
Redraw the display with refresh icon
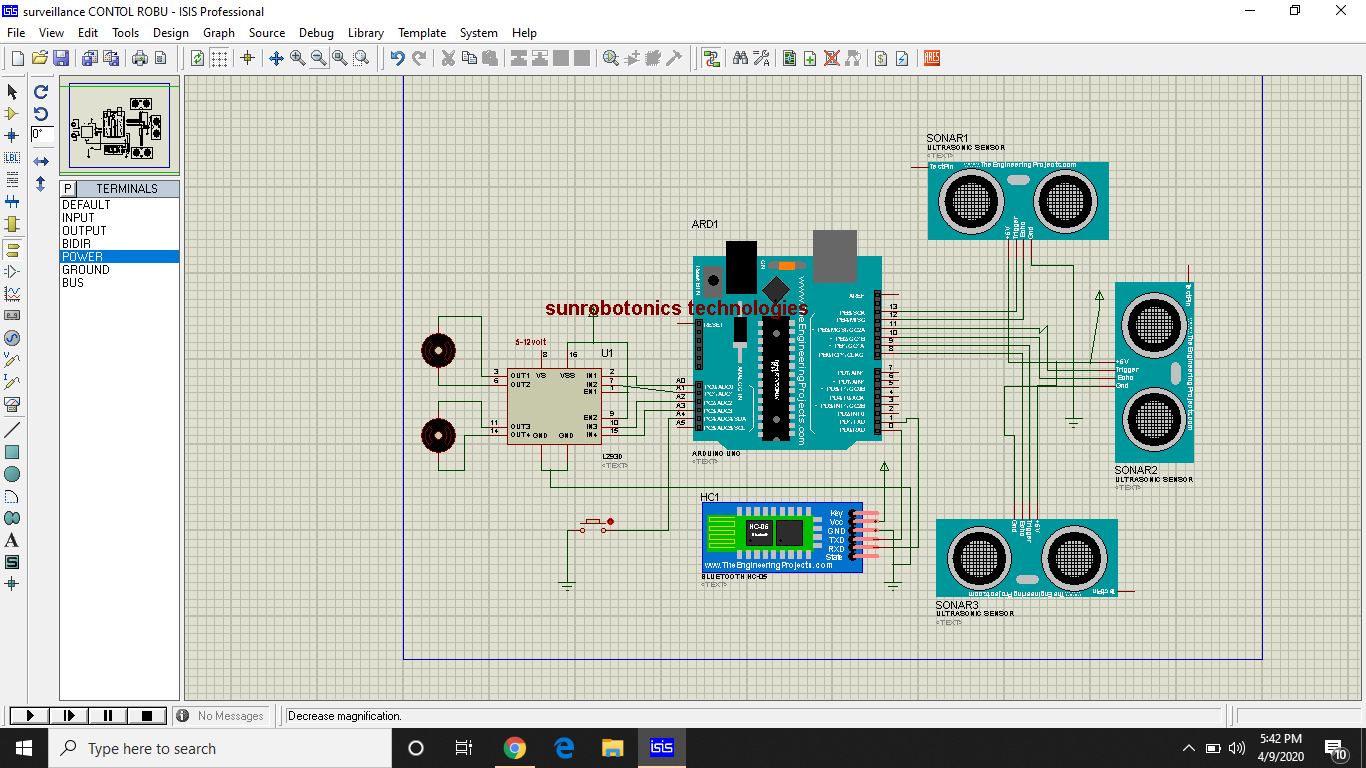tap(198, 58)
